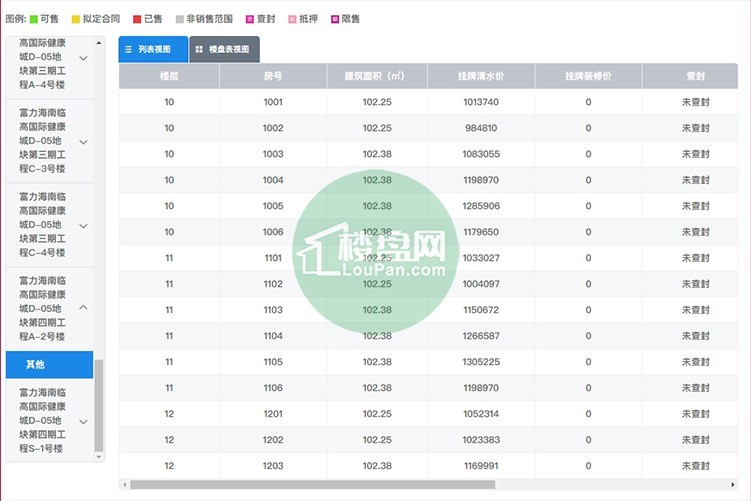Select room number 1101 cell
This screenshot has height=501, width=751.
[273, 258]
